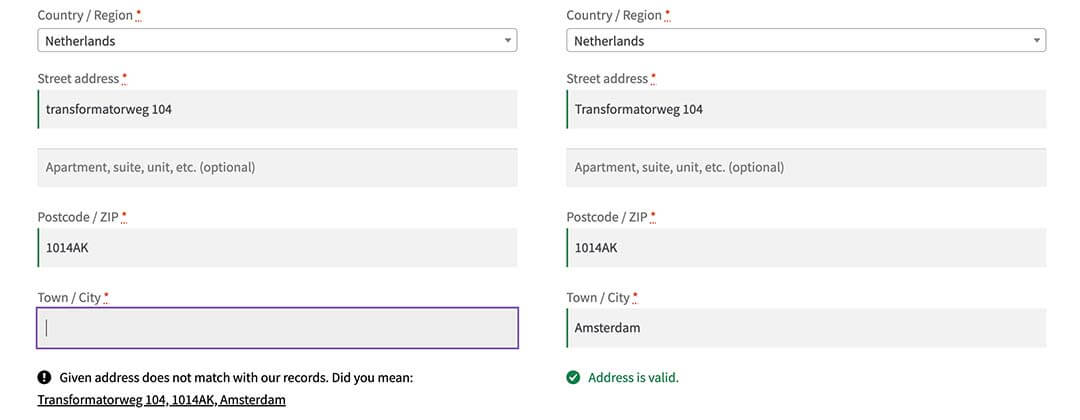Select the left Apartment, suite, unit field

(x=277, y=167)
